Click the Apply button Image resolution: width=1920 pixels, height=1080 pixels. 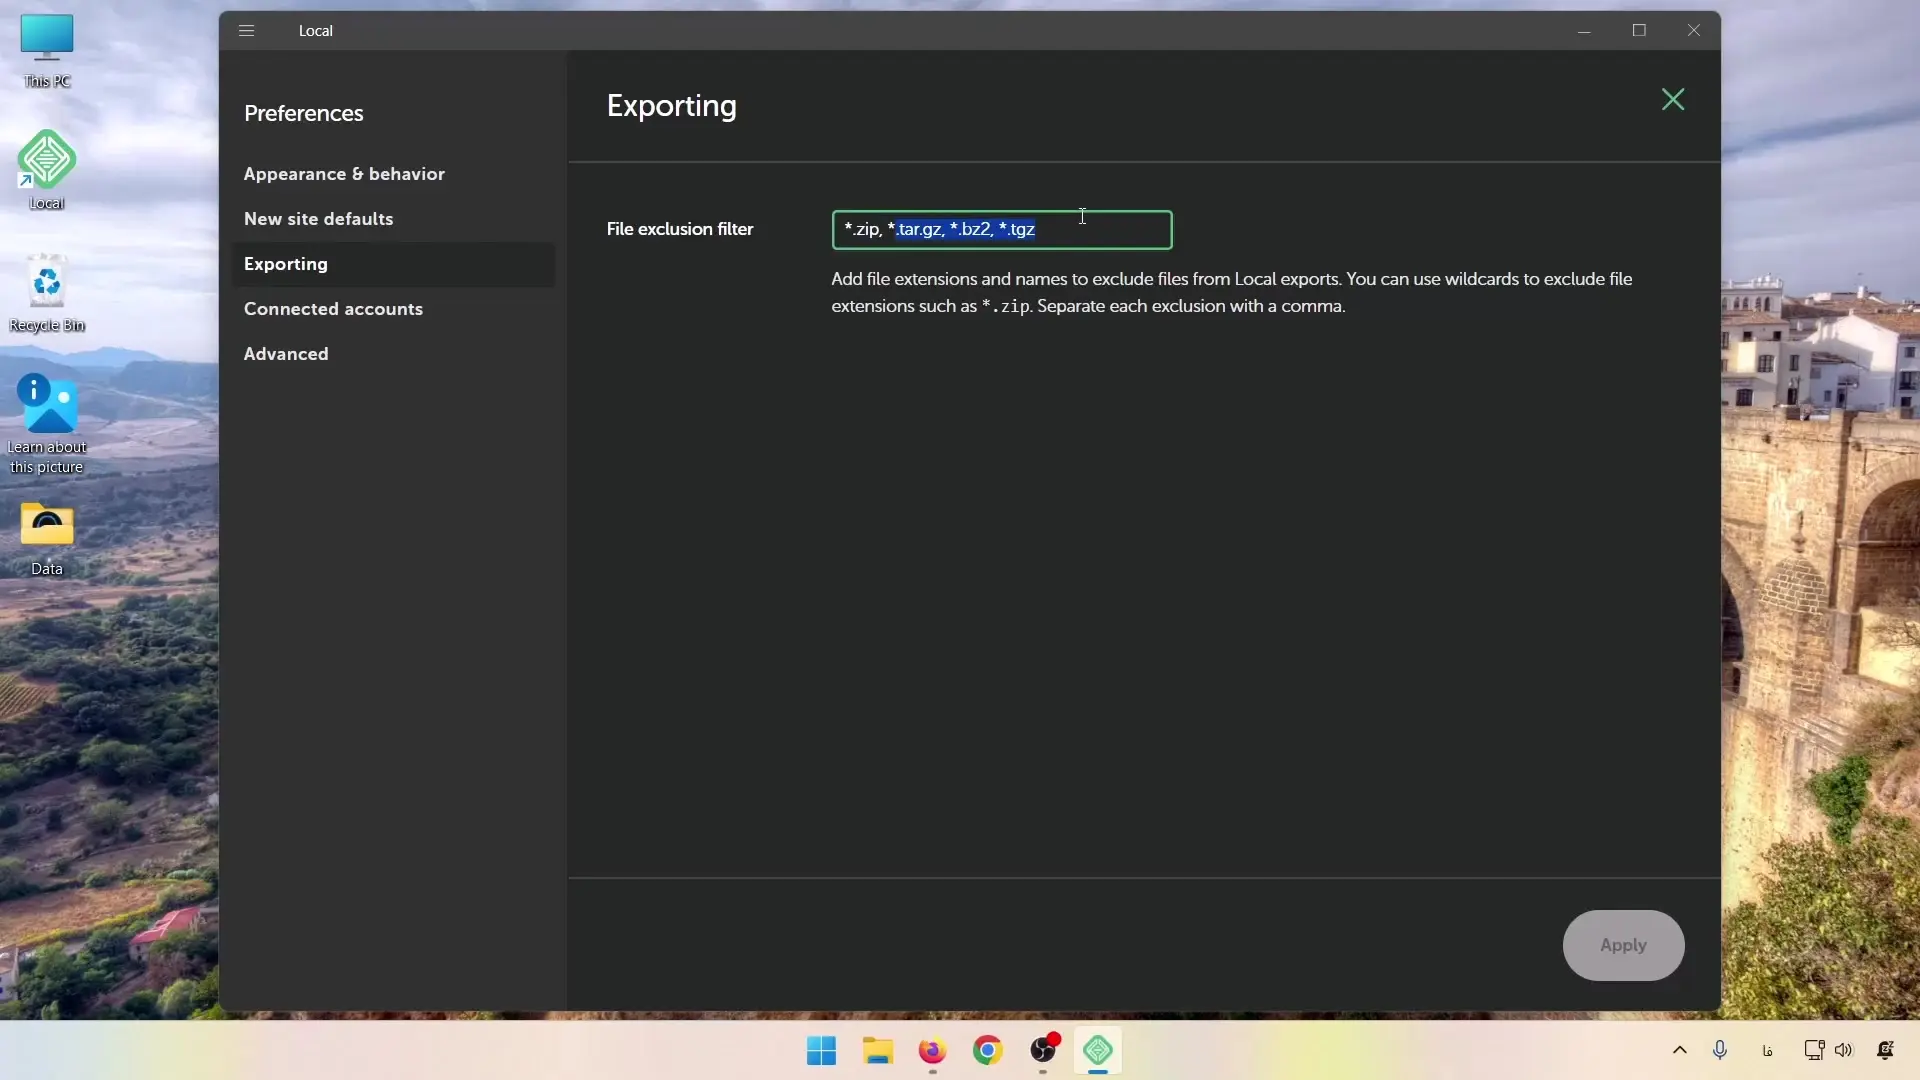pyautogui.click(x=1623, y=945)
